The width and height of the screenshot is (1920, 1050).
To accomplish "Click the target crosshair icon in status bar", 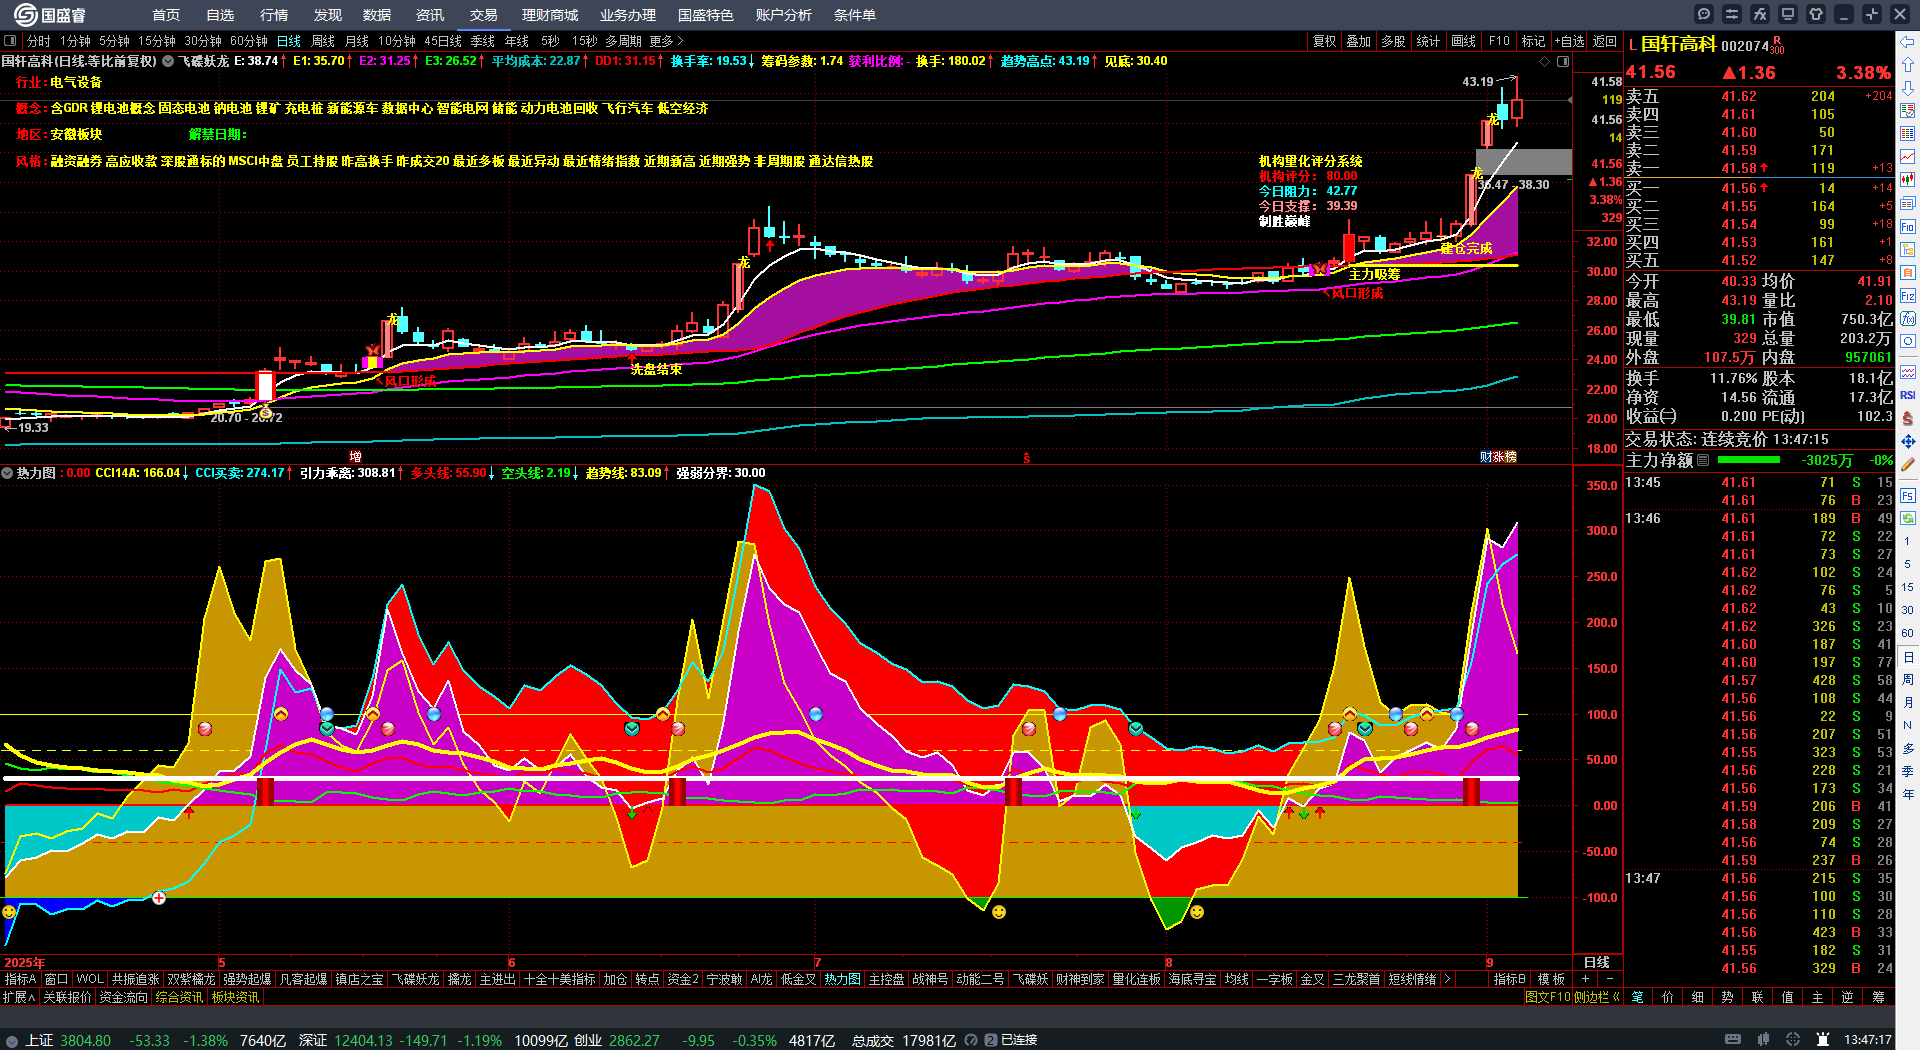I will (1793, 1039).
